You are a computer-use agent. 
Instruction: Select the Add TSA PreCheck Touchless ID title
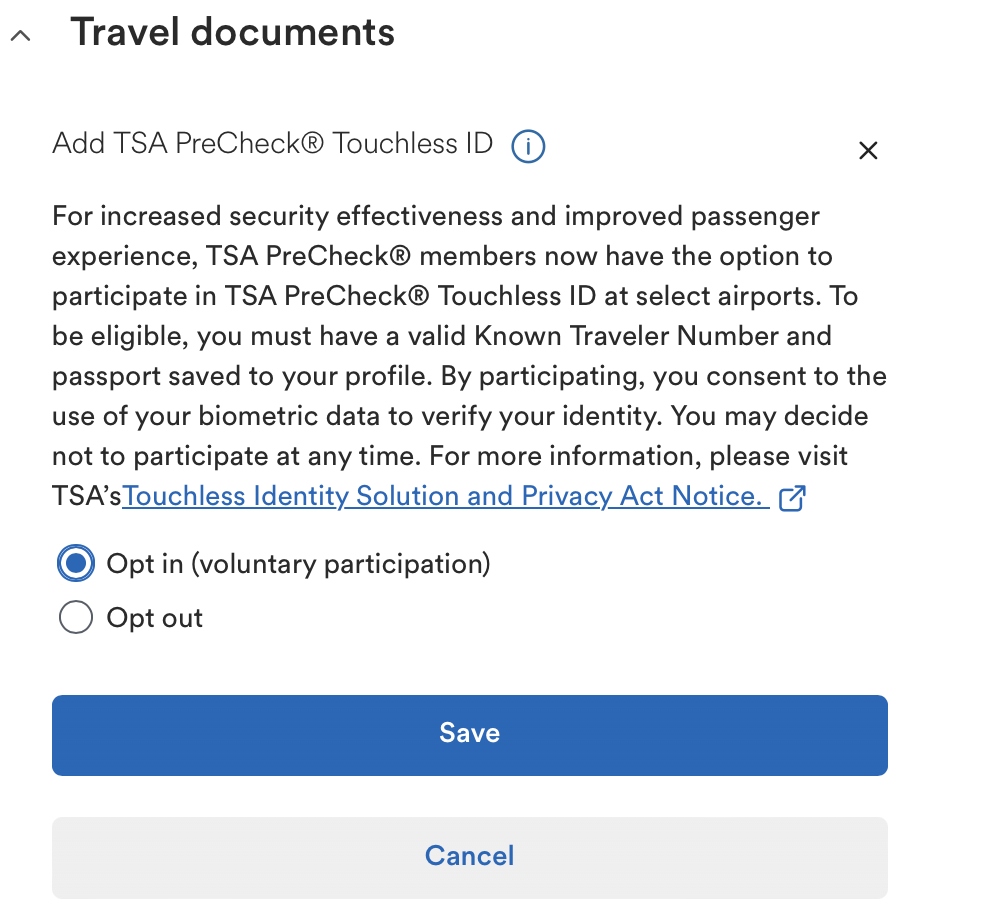pos(271,144)
